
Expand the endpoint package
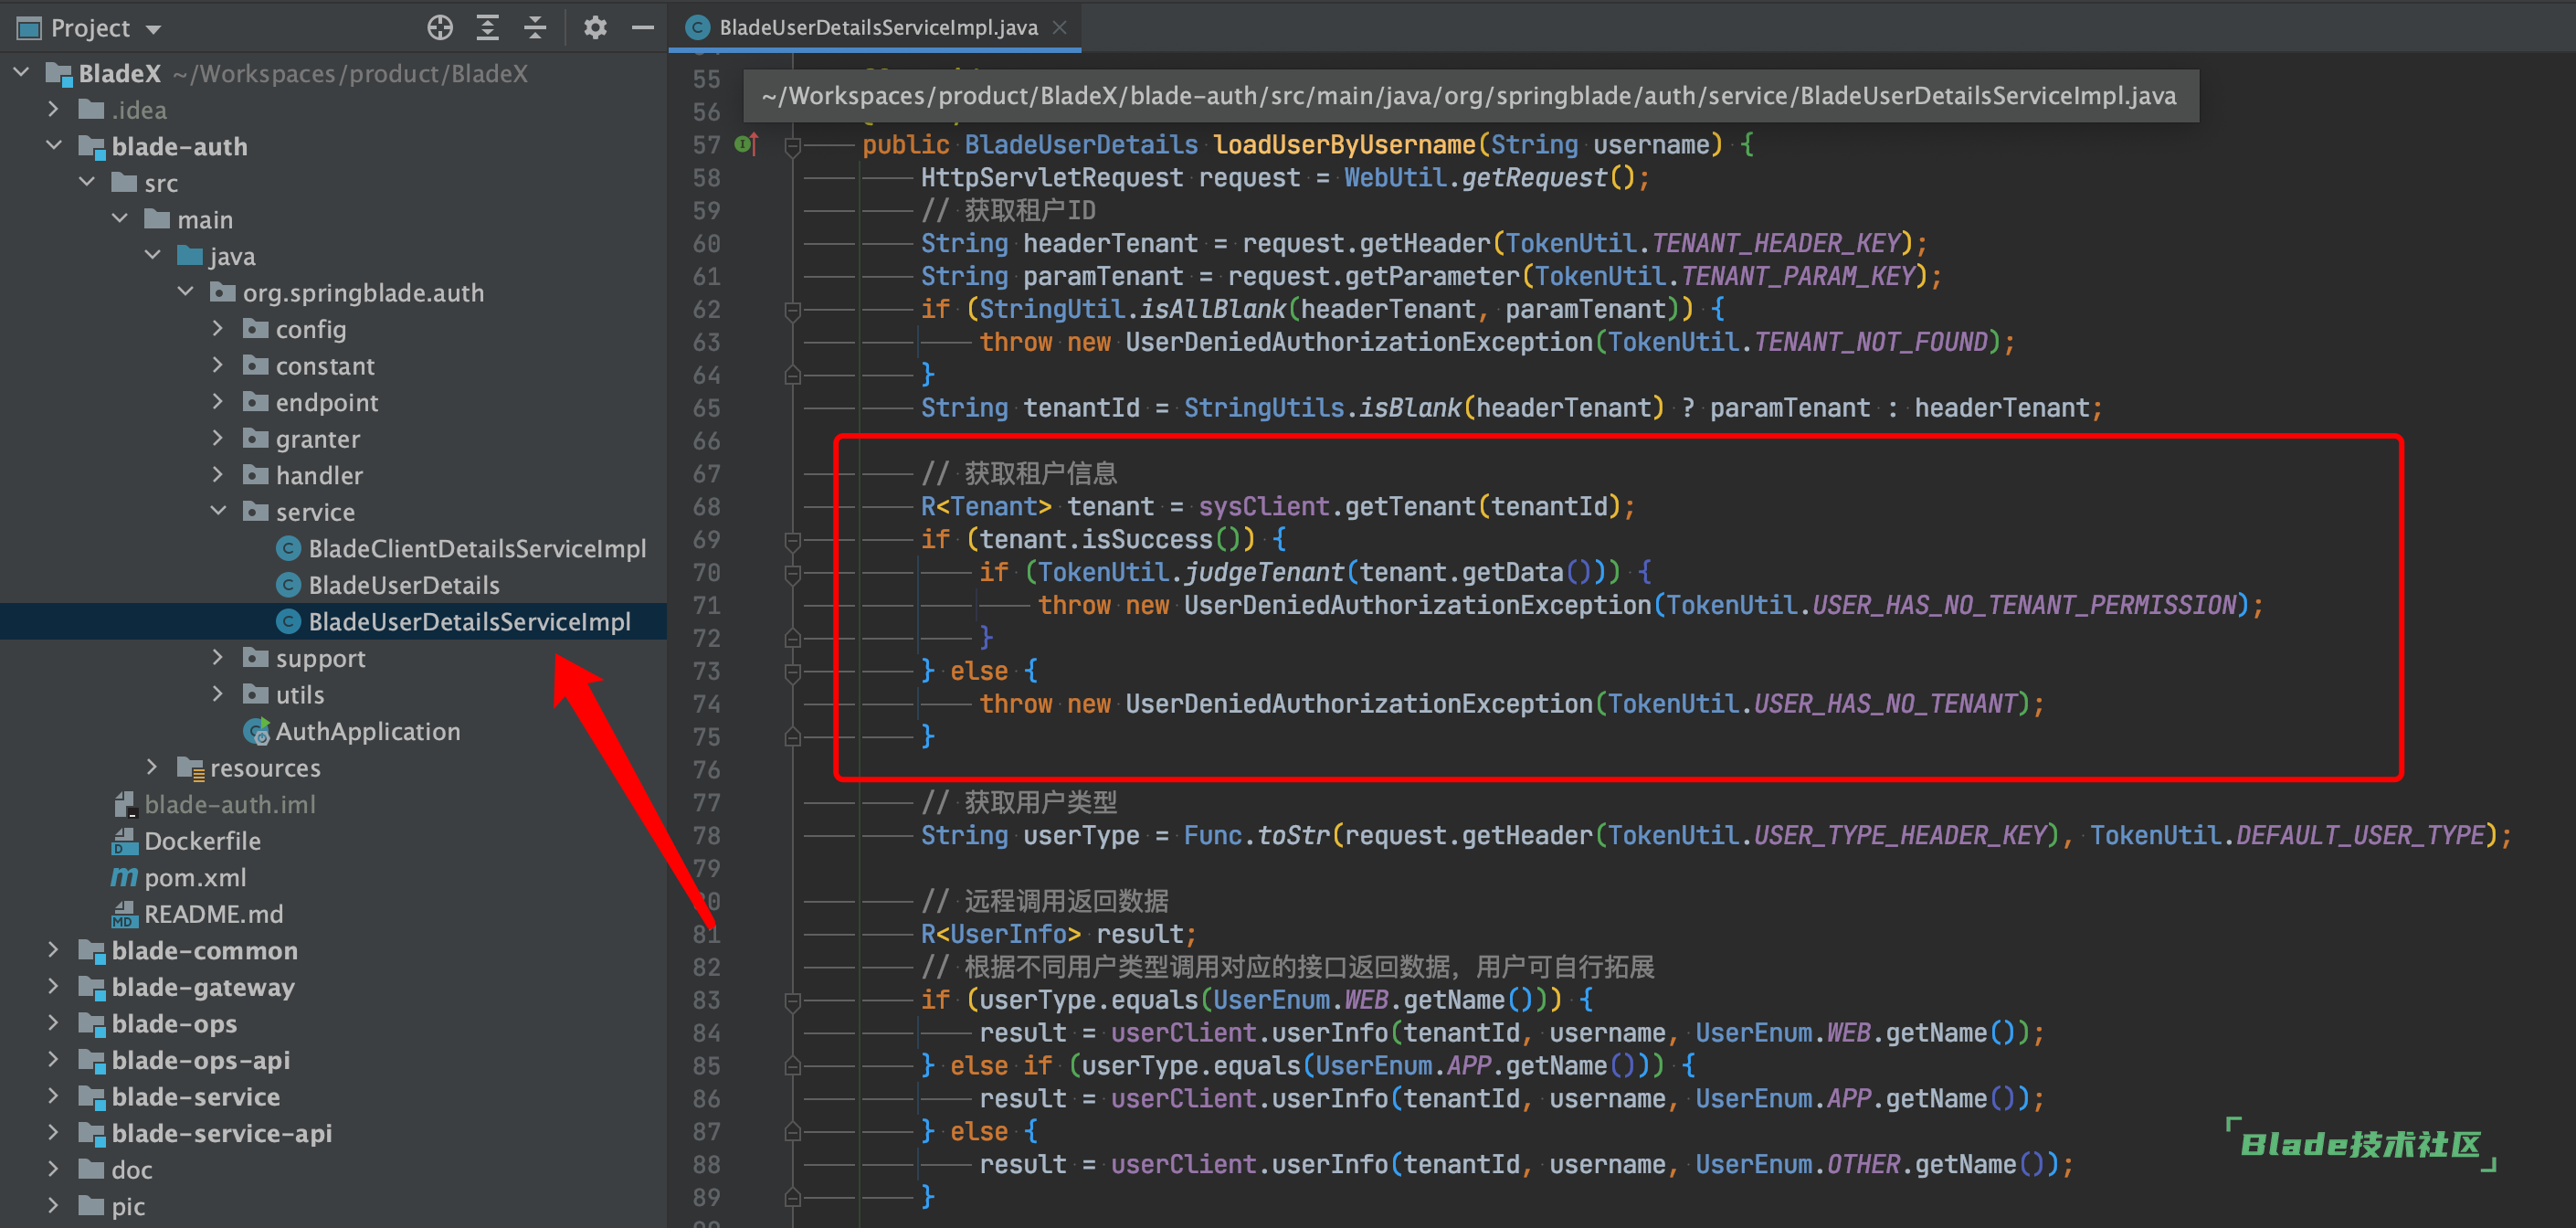click(x=218, y=401)
